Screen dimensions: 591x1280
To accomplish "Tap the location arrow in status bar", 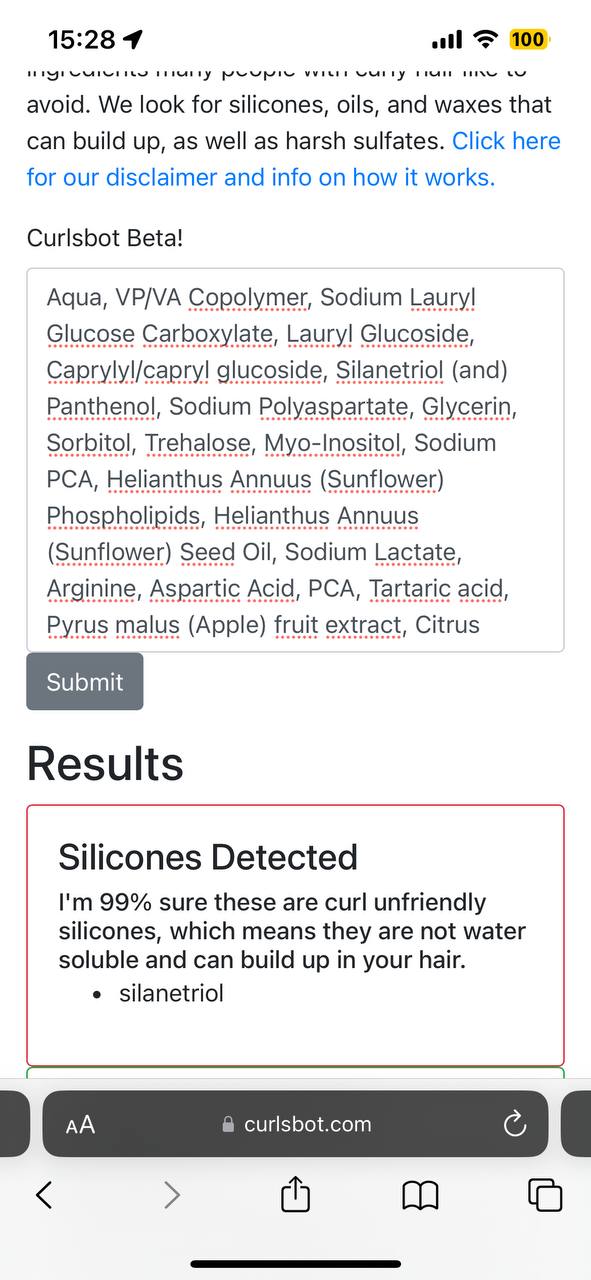I will point(133,39).
